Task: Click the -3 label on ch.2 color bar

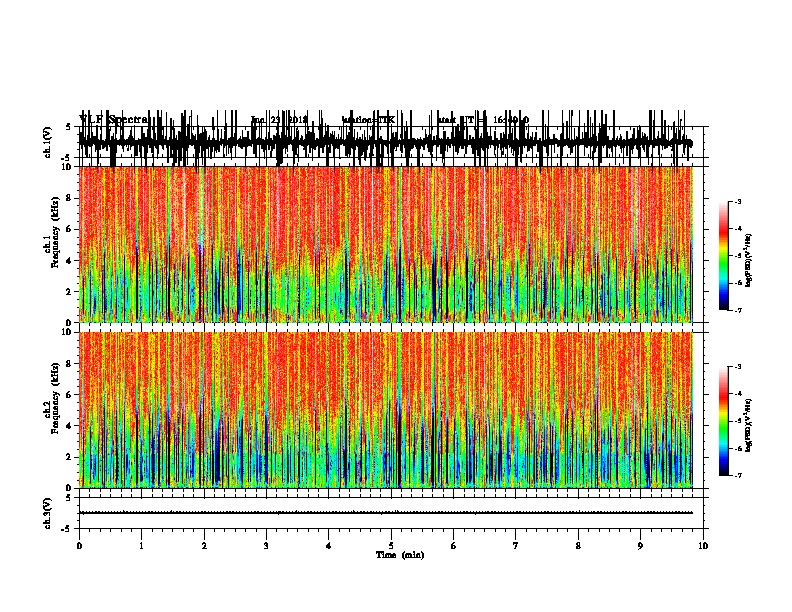Action: pos(737,367)
